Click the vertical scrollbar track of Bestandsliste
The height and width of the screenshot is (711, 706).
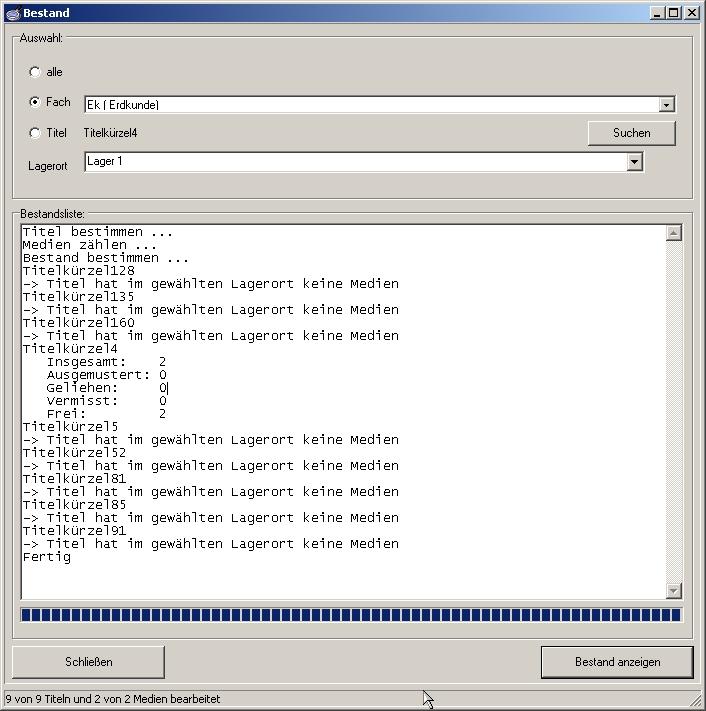pyautogui.click(x=673, y=410)
